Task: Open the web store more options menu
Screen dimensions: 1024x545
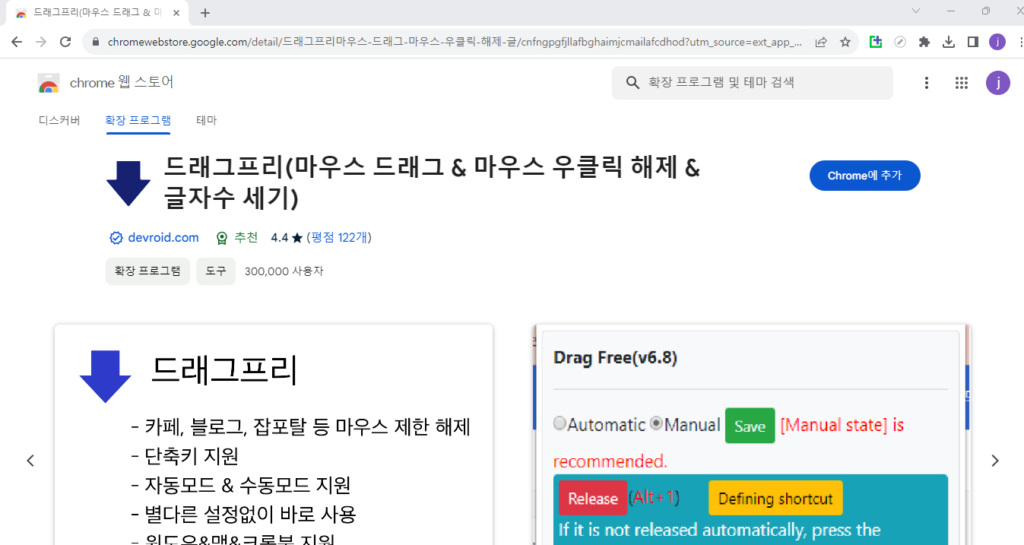Action: [x=926, y=83]
